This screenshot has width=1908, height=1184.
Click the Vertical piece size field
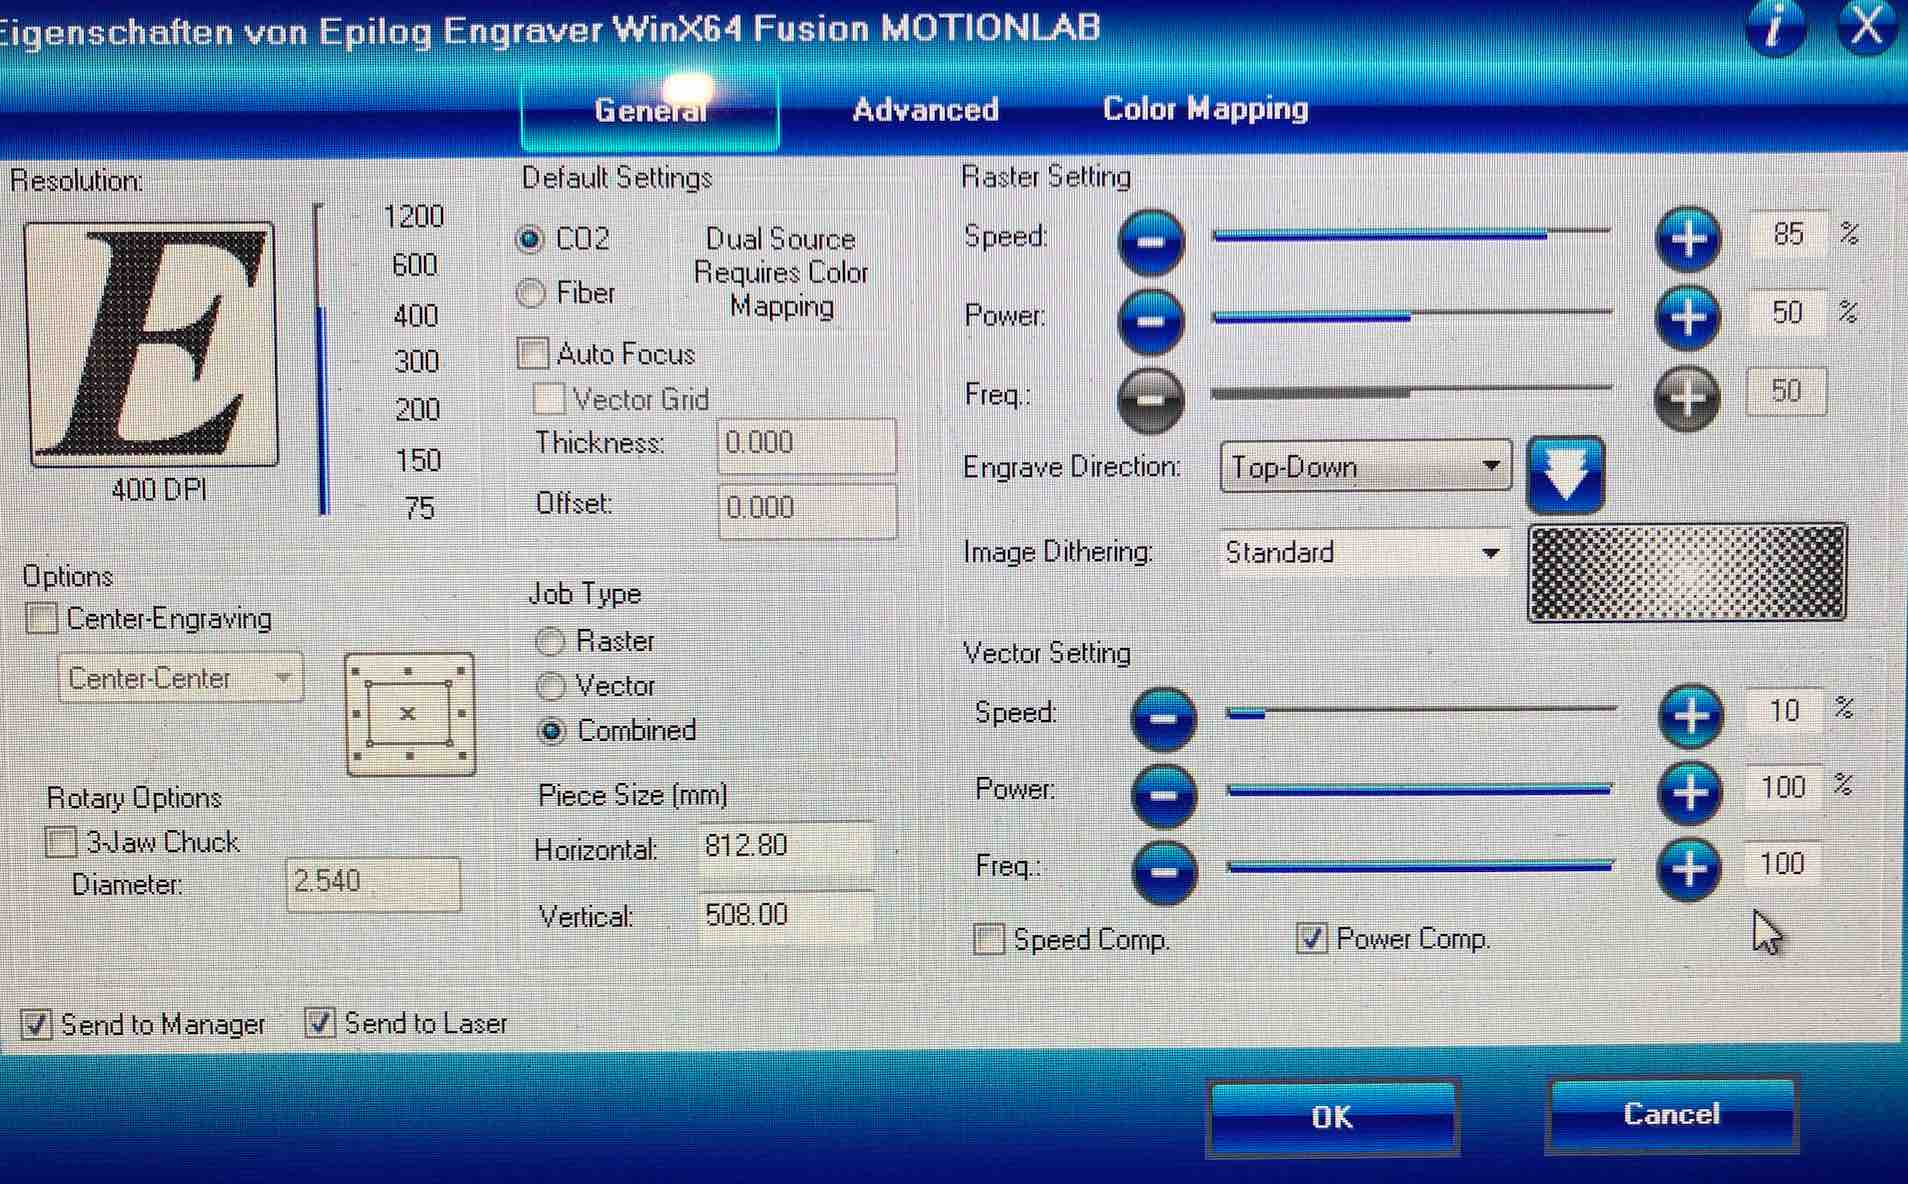click(786, 915)
